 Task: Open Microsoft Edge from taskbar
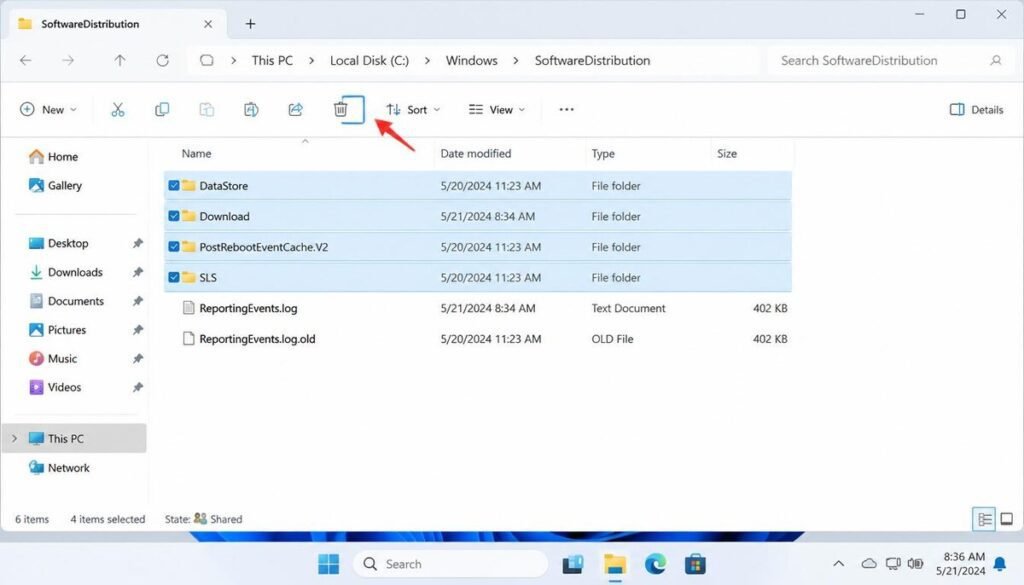655,564
